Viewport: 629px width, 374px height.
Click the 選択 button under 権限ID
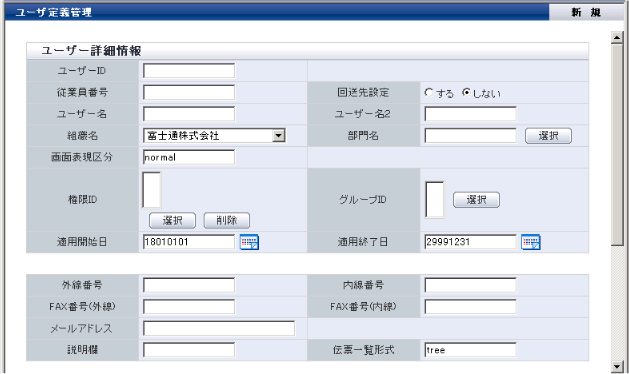(x=172, y=220)
